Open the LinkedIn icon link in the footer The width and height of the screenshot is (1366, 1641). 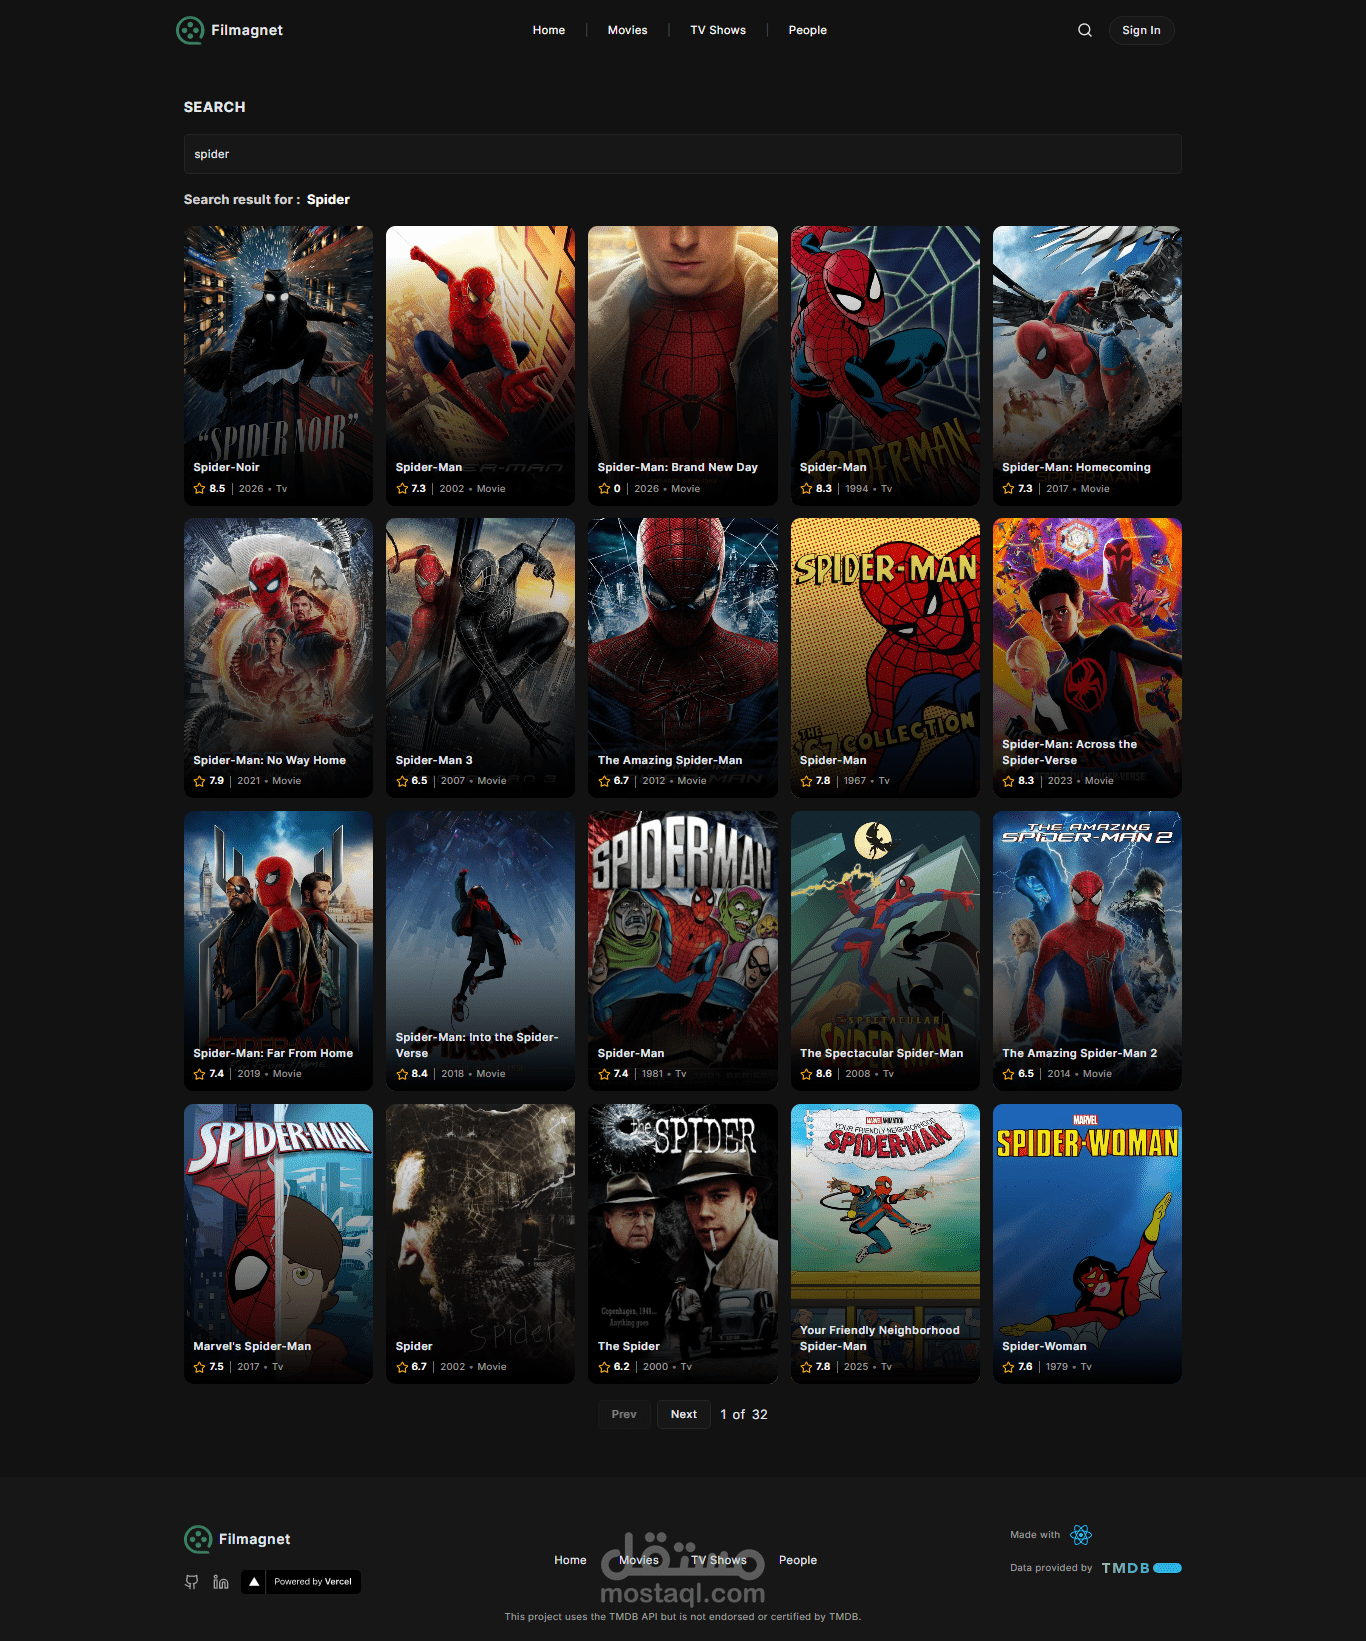(x=221, y=1582)
